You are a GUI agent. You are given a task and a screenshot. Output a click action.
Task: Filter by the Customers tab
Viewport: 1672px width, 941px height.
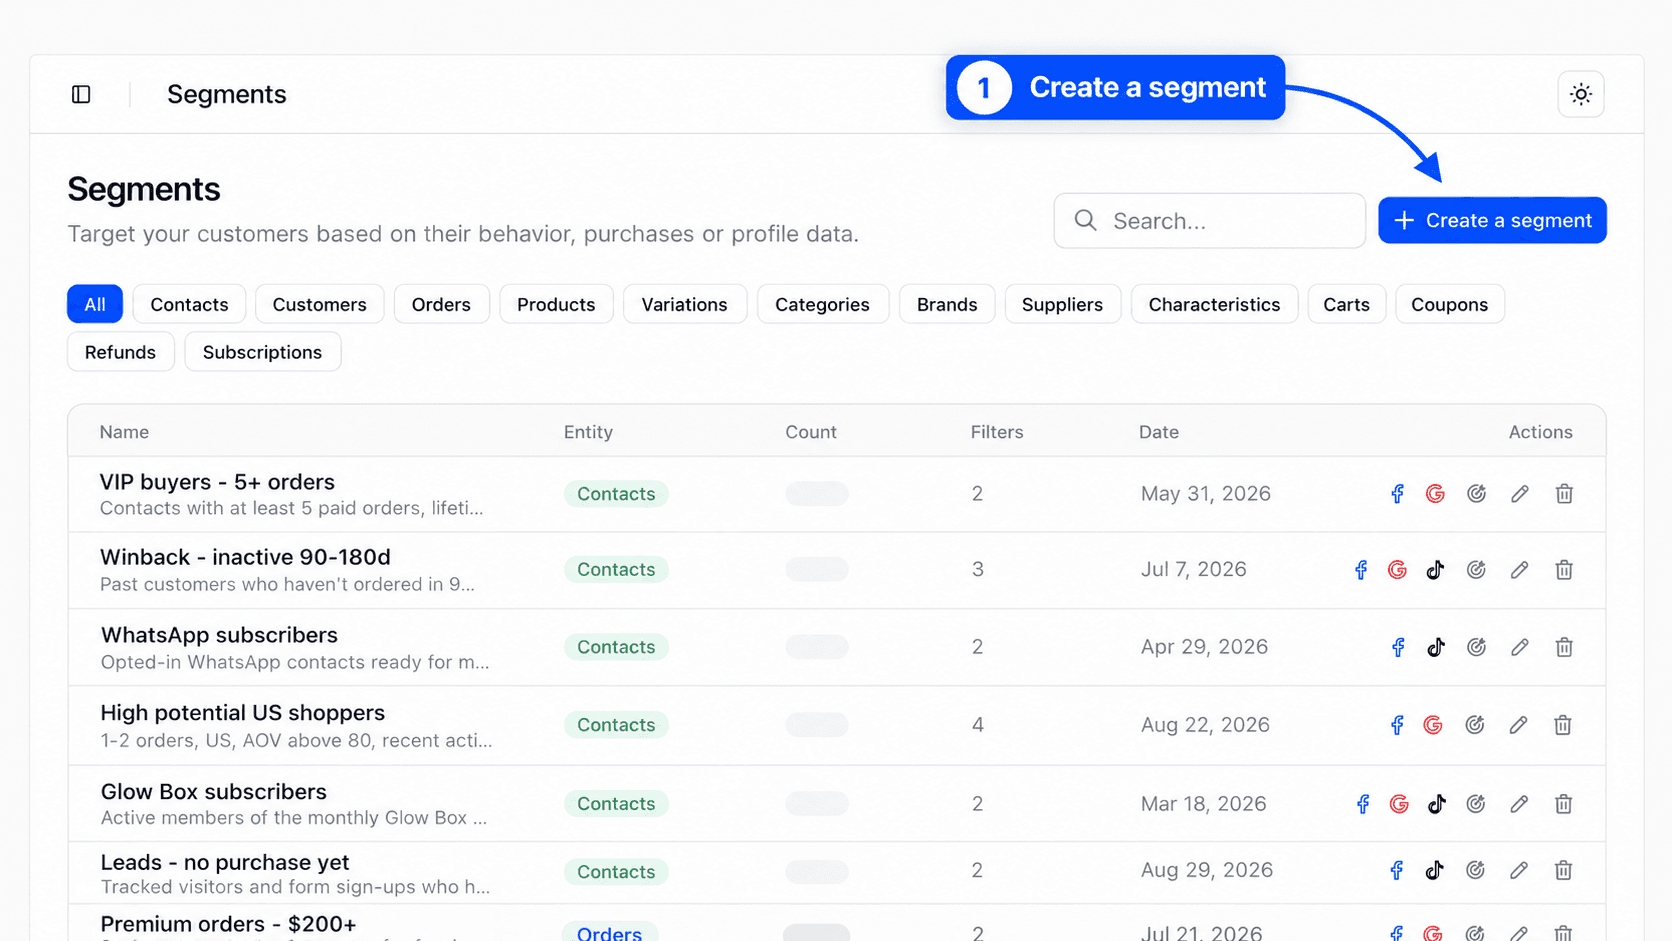click(x=319, y=304)
